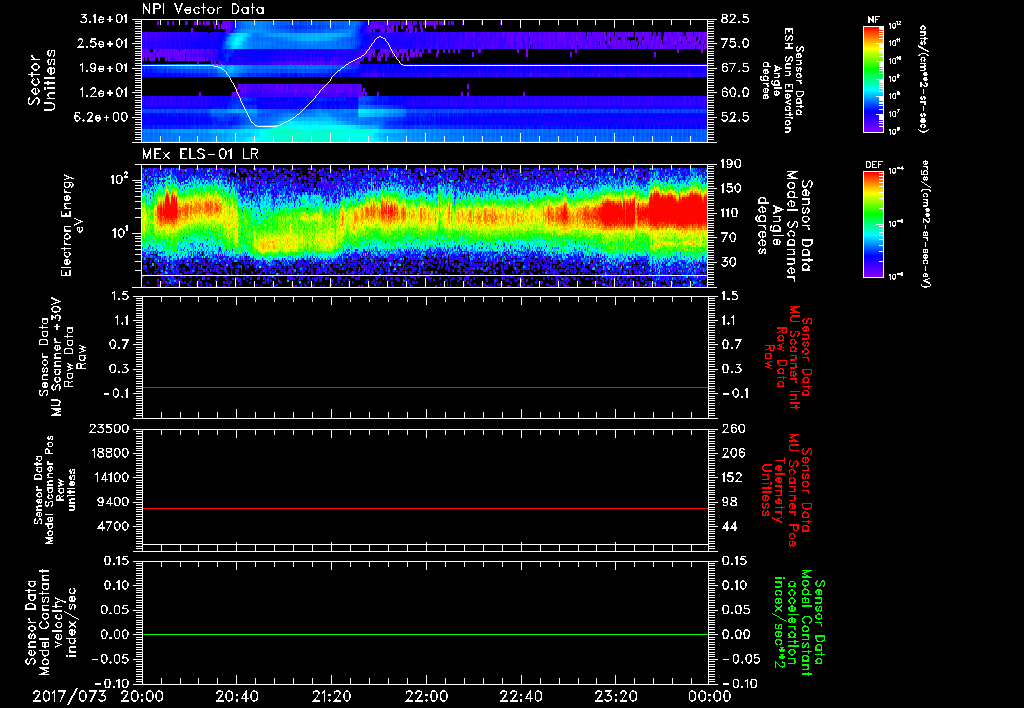Click the '30' scanner angle axis value
This screenshot has width=1024, height=708.
pos(729,262)
